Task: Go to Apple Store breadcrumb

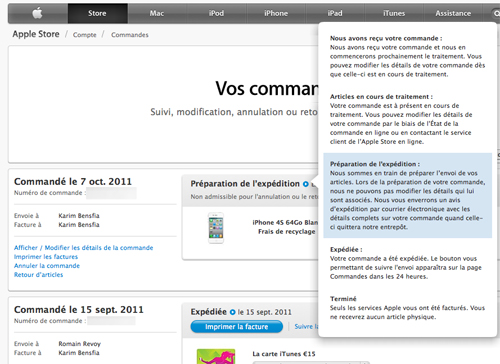Action: coord(36,34)
